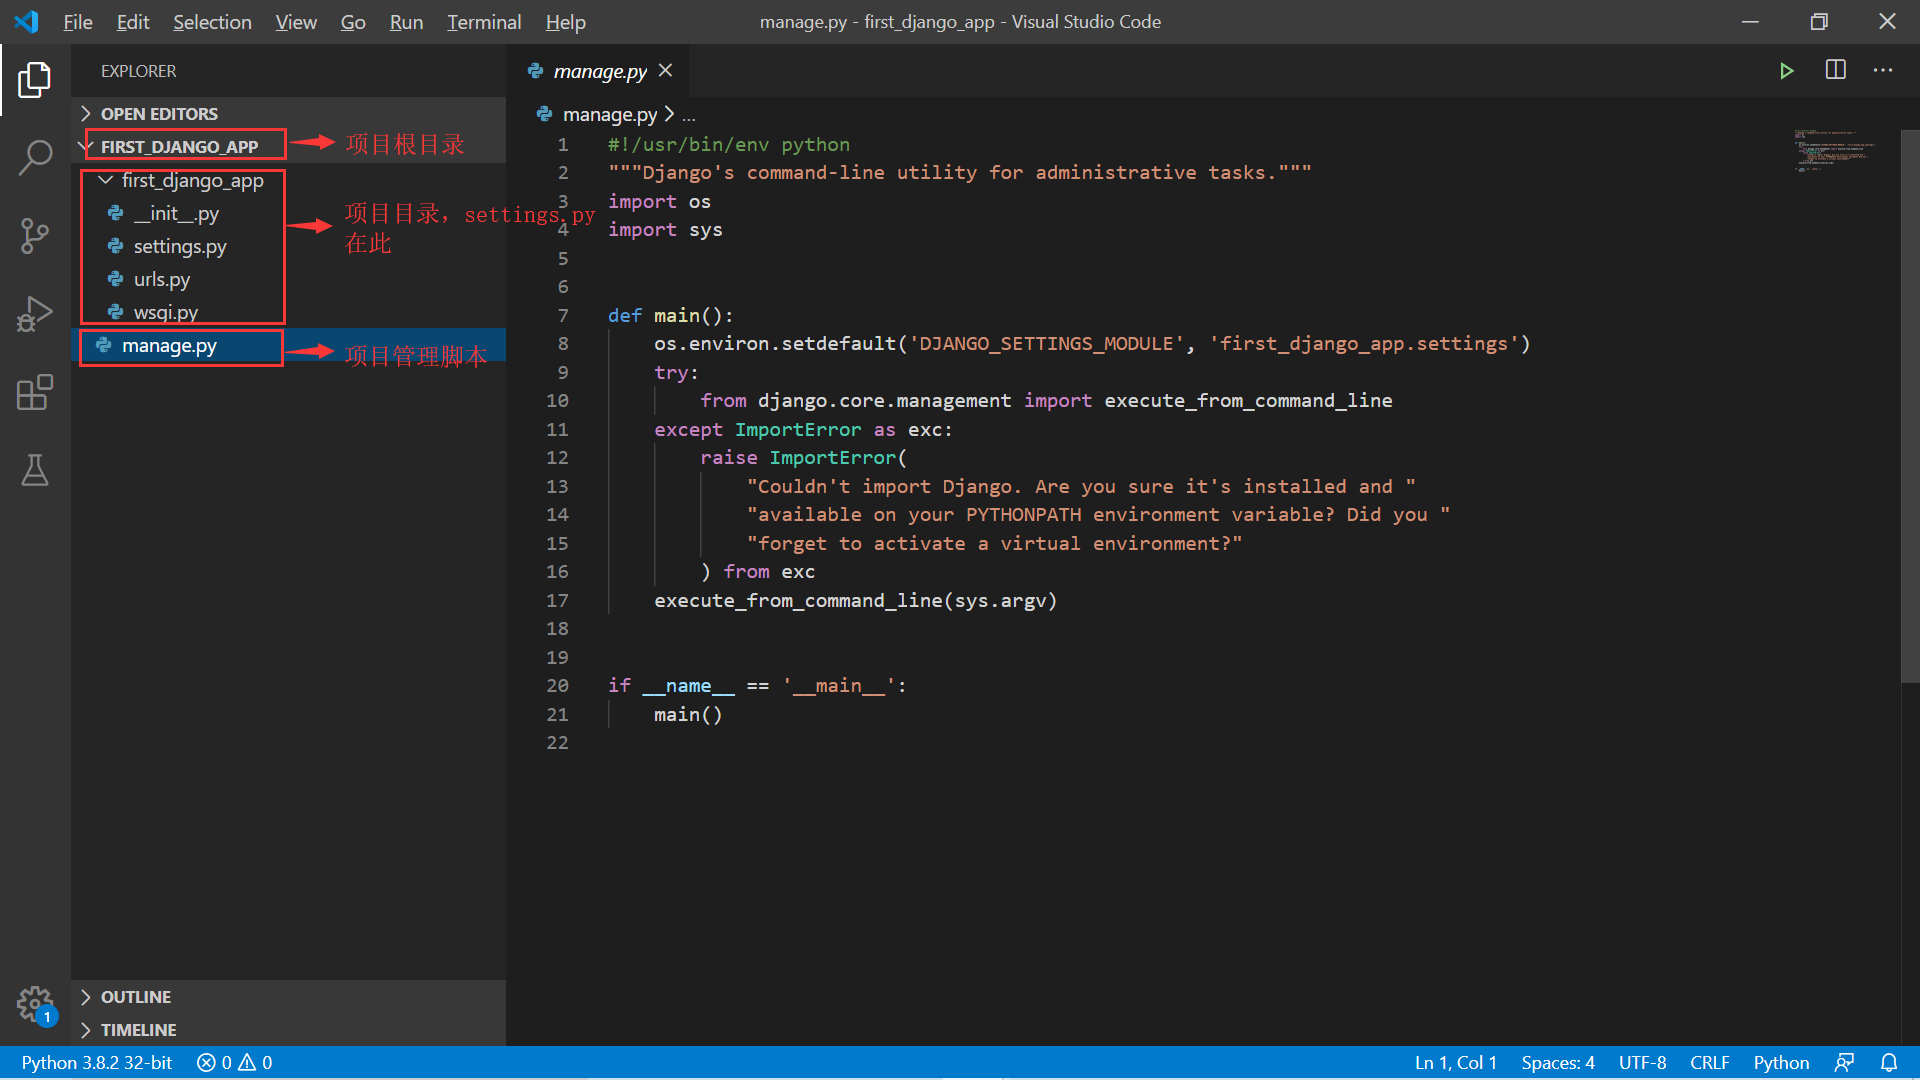Open the File menu
This screenshot has height=1080, width=1920.
click(78, 22)
